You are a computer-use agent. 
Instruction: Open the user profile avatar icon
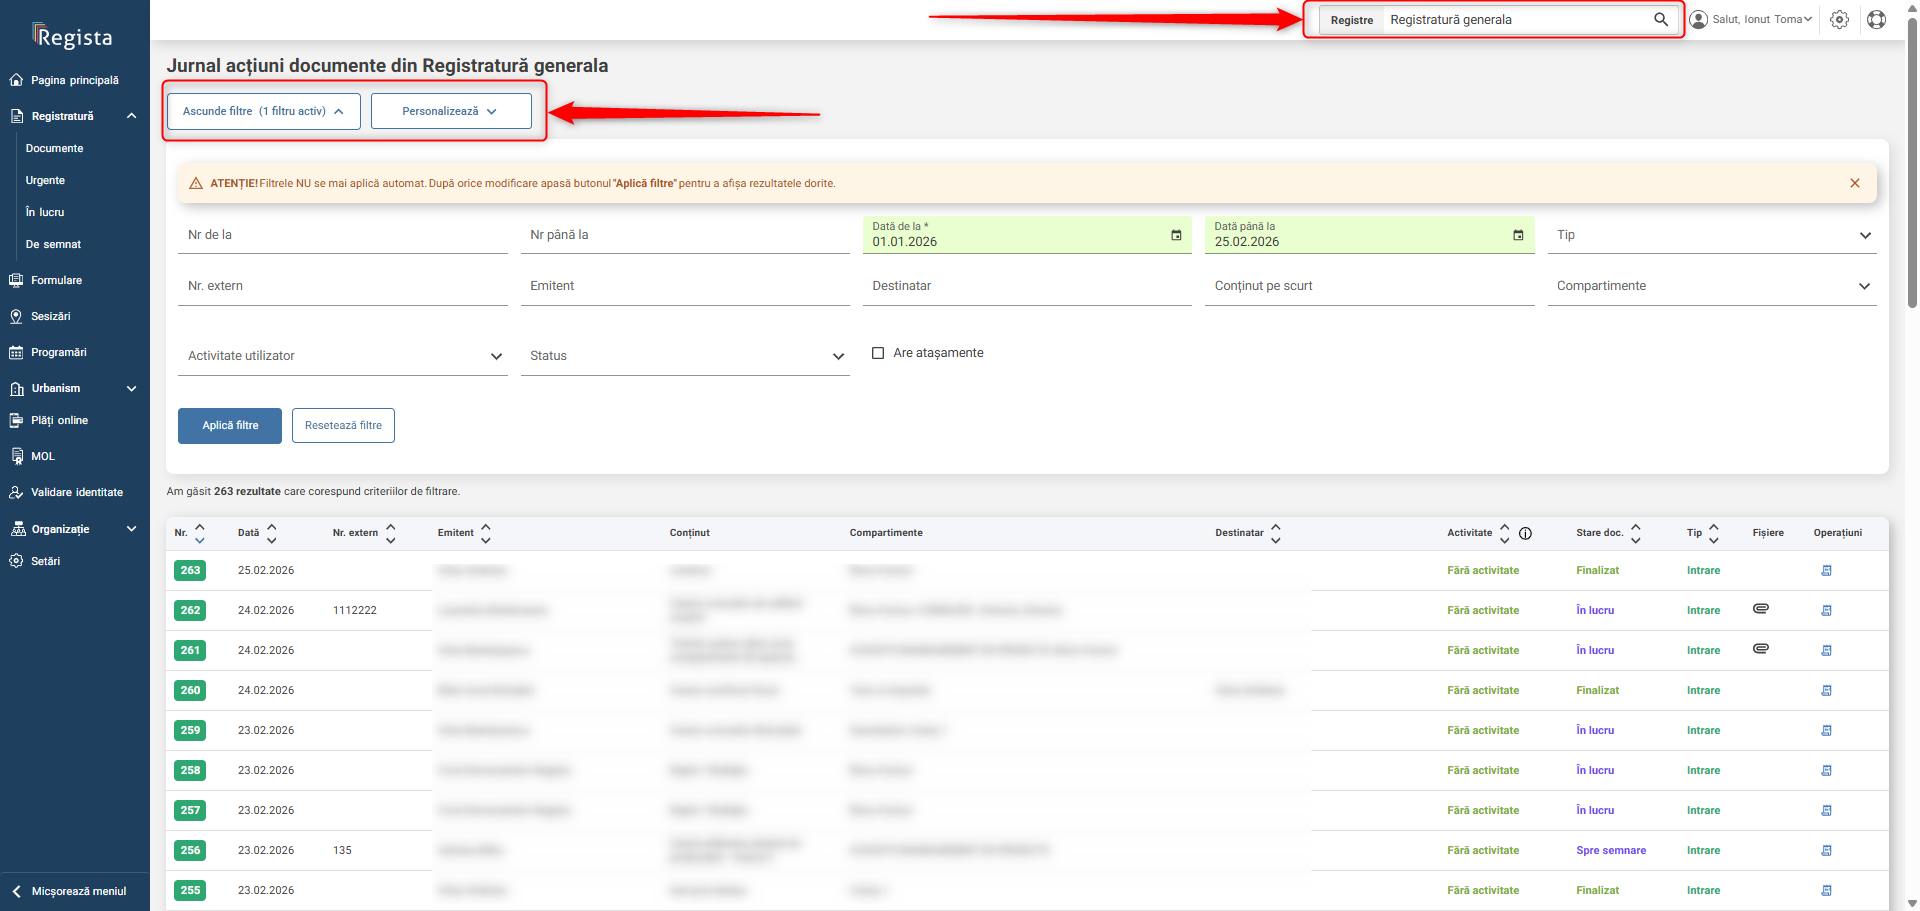[x=1698, y=19]
